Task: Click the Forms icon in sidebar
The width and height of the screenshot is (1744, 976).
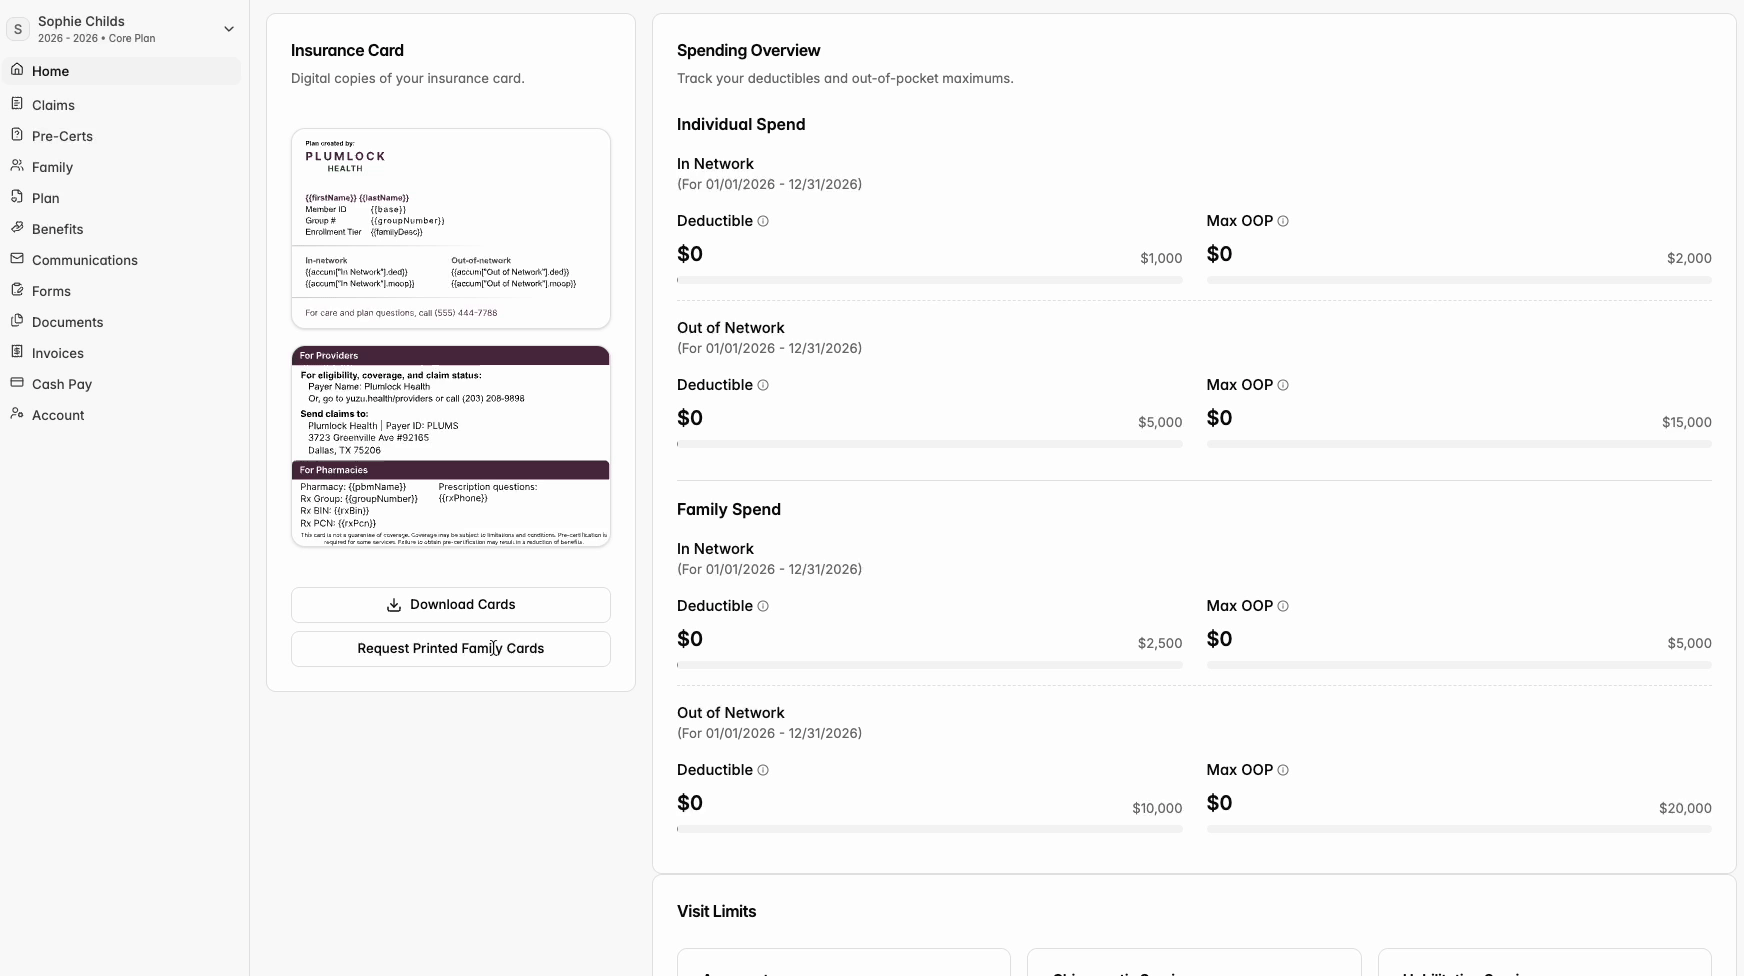Action: pyautogui.click(x=17, y=290)
